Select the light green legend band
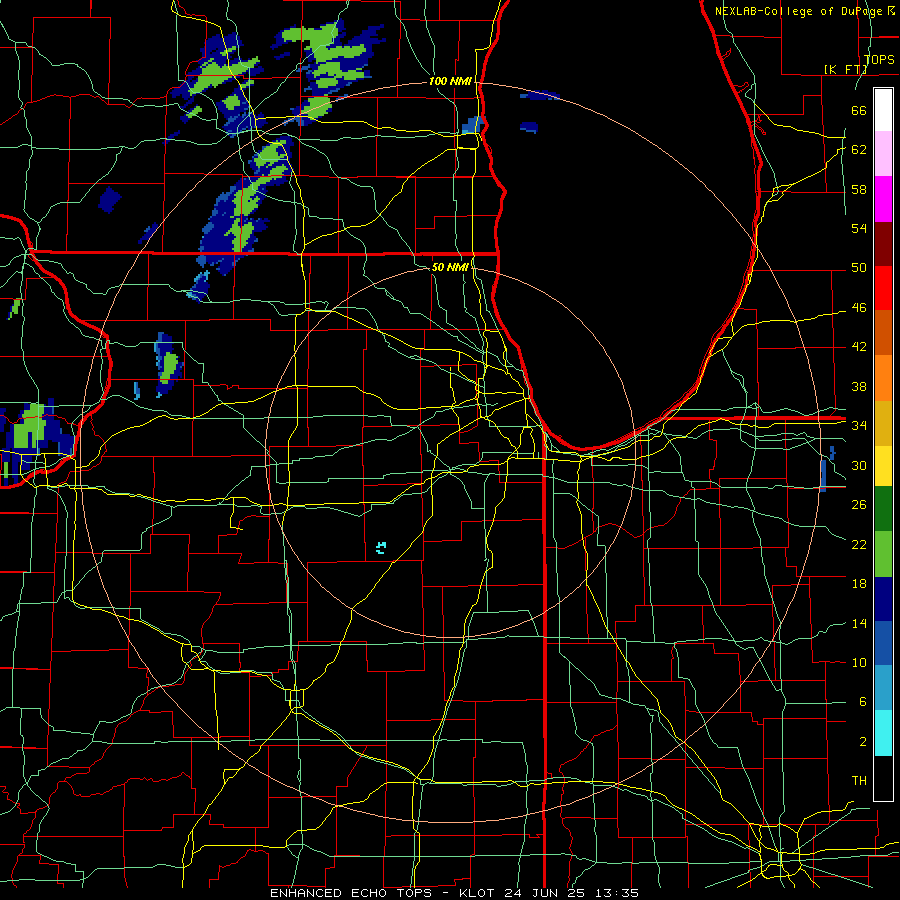This screenshot has height=900, width=900. [x=883, y=554]
